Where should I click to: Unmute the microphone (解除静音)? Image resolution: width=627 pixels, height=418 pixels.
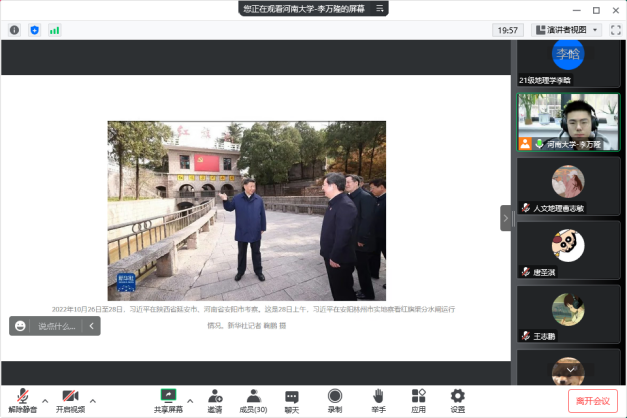pyautogui.click(x=22, y=399)
